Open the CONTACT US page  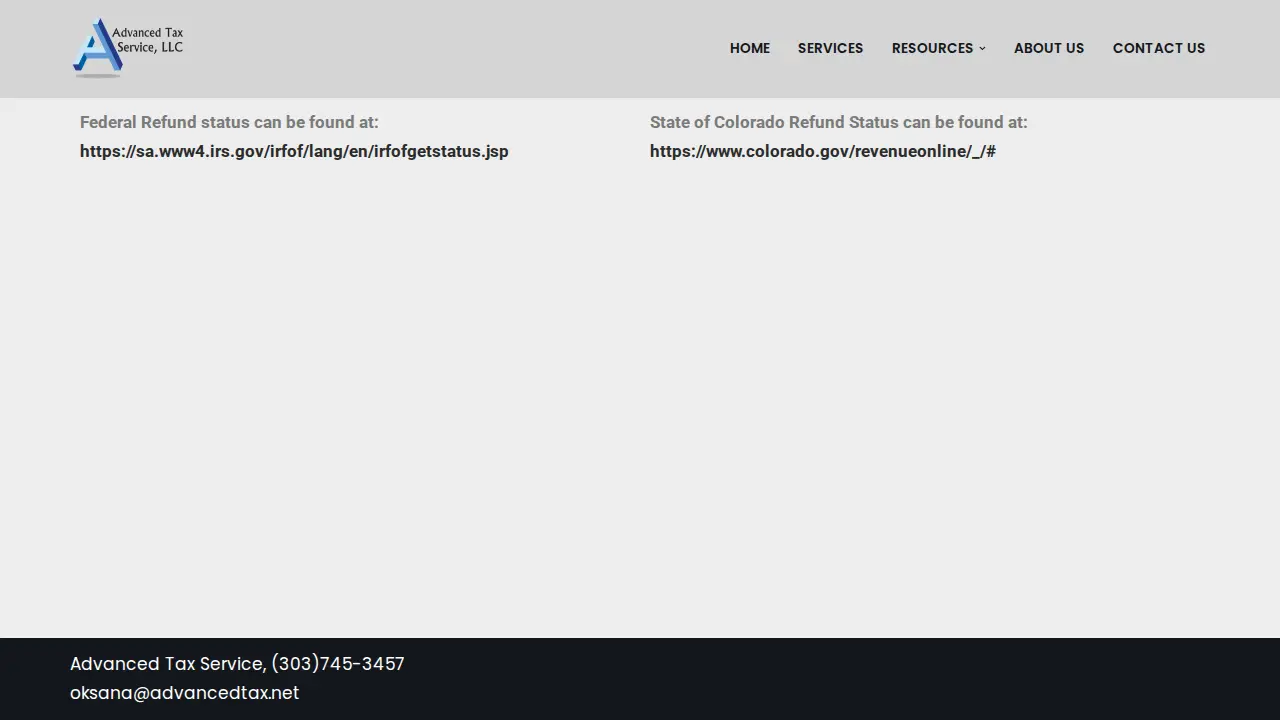[x=1159, y=48]
